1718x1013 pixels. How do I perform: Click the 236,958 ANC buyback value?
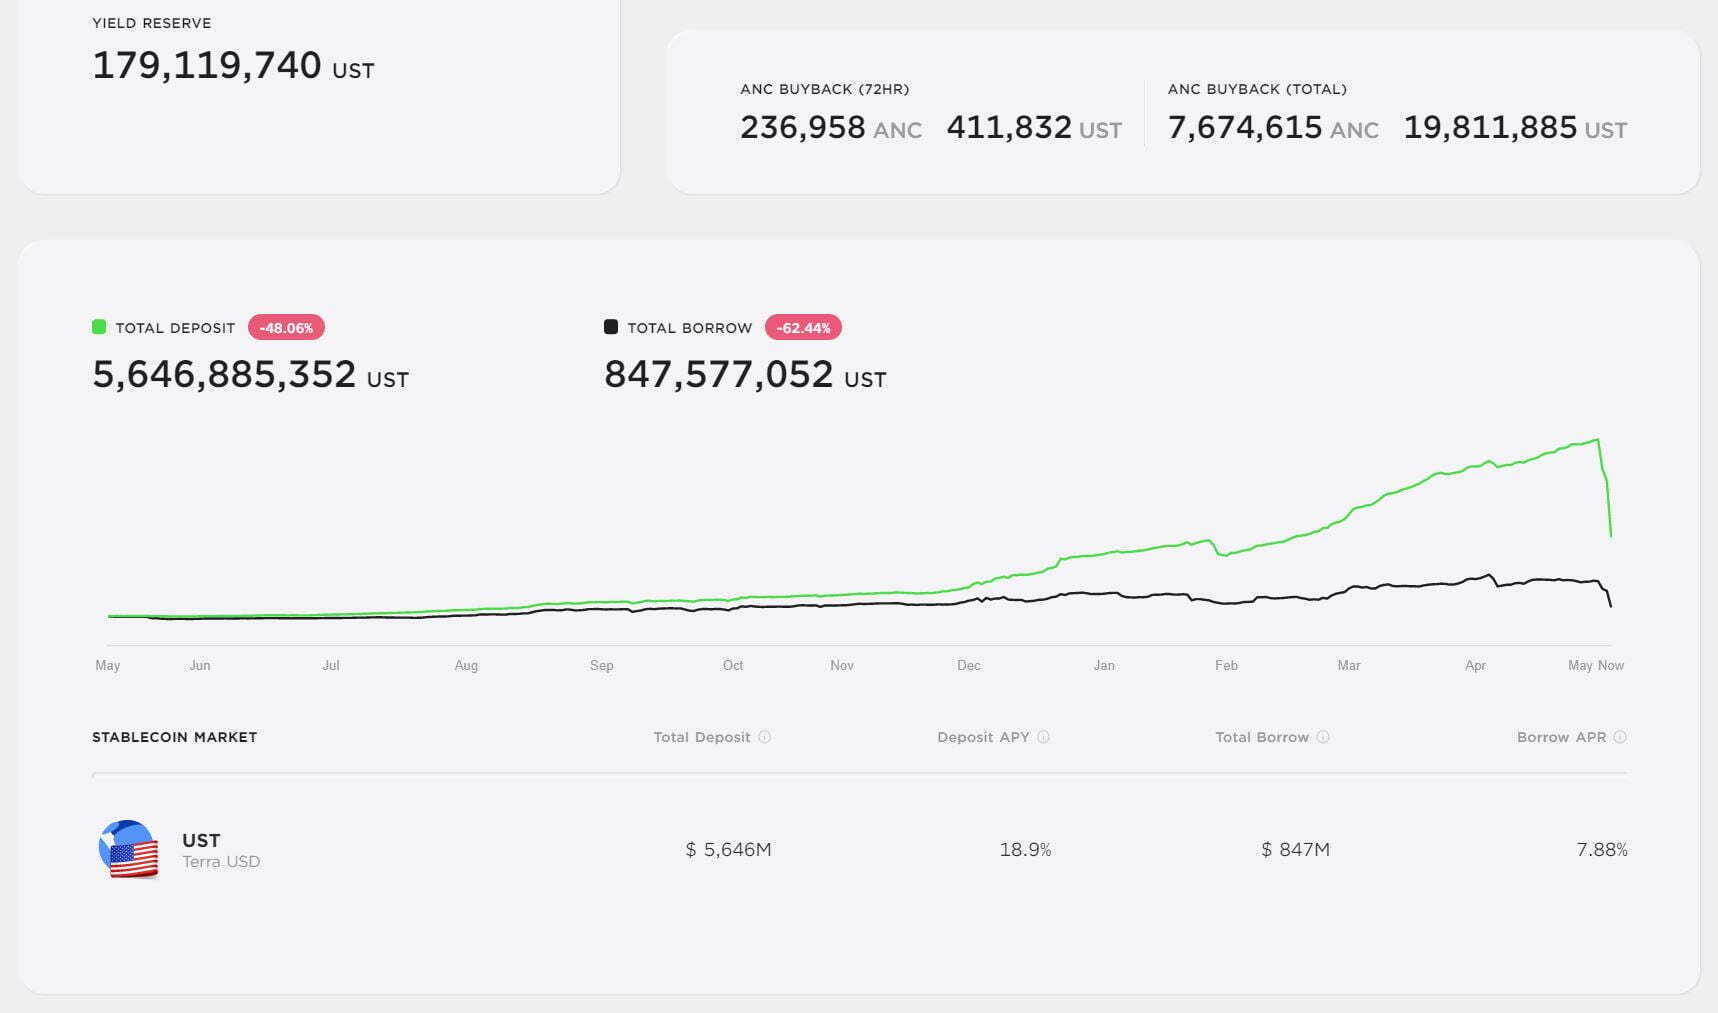click(x=831, y=128)
